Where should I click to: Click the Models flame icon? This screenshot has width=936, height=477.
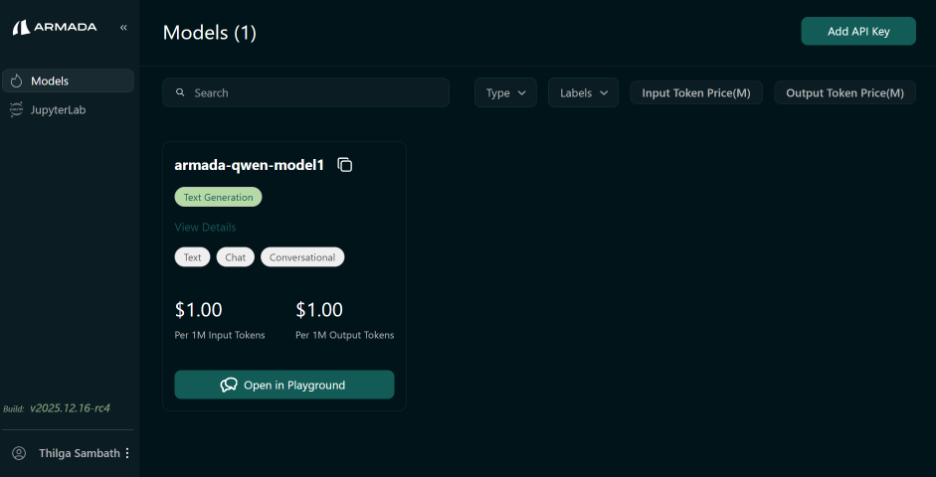pos(17,81)
